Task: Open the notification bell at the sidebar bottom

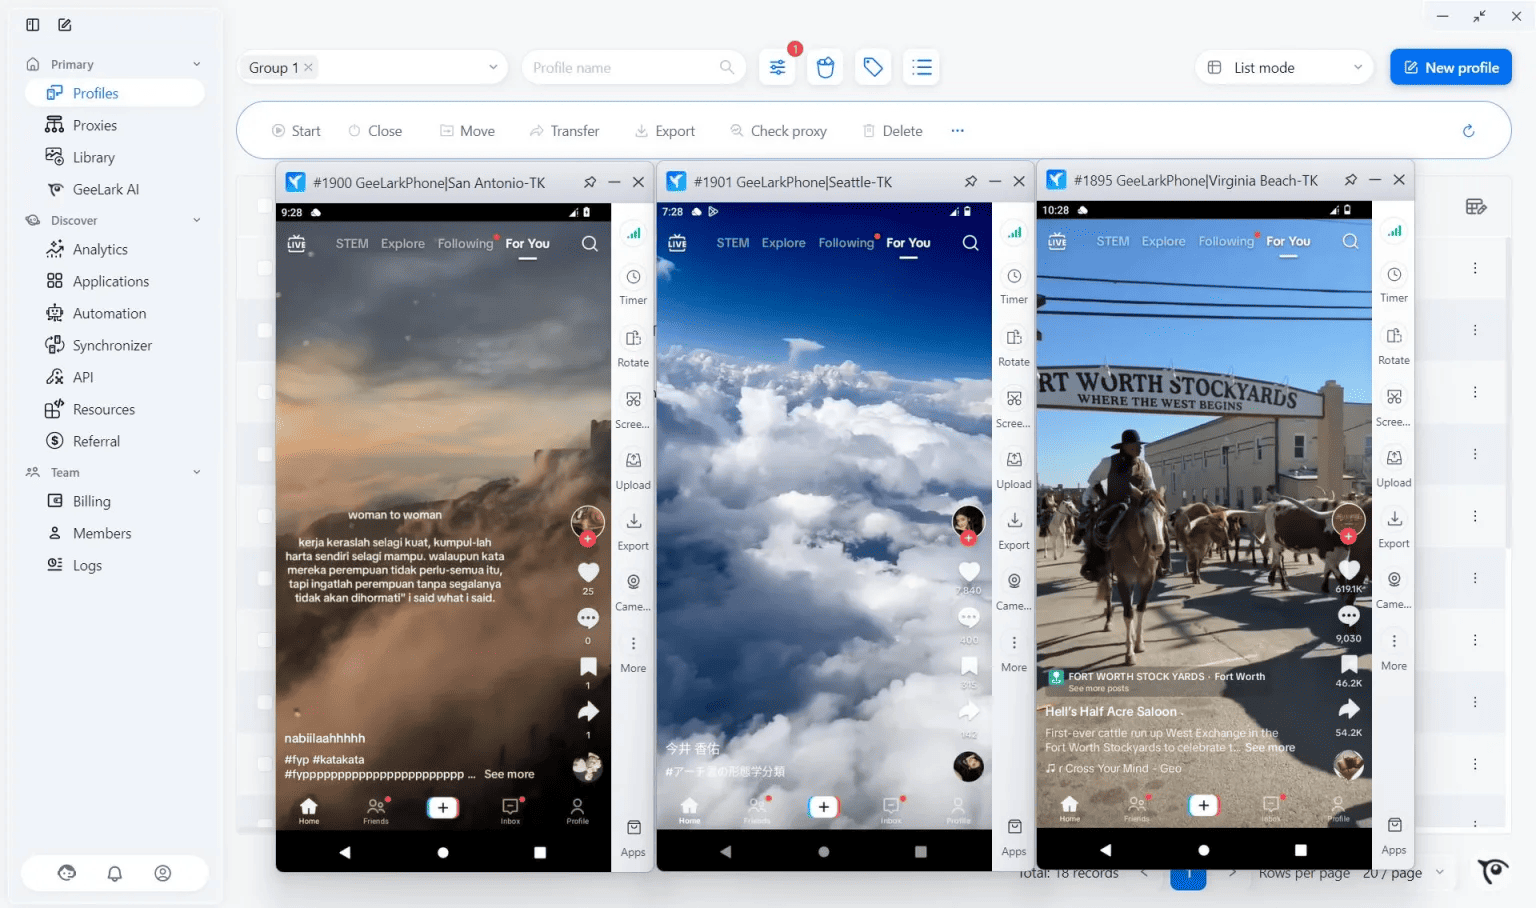Action: click(x=115, y=873)
